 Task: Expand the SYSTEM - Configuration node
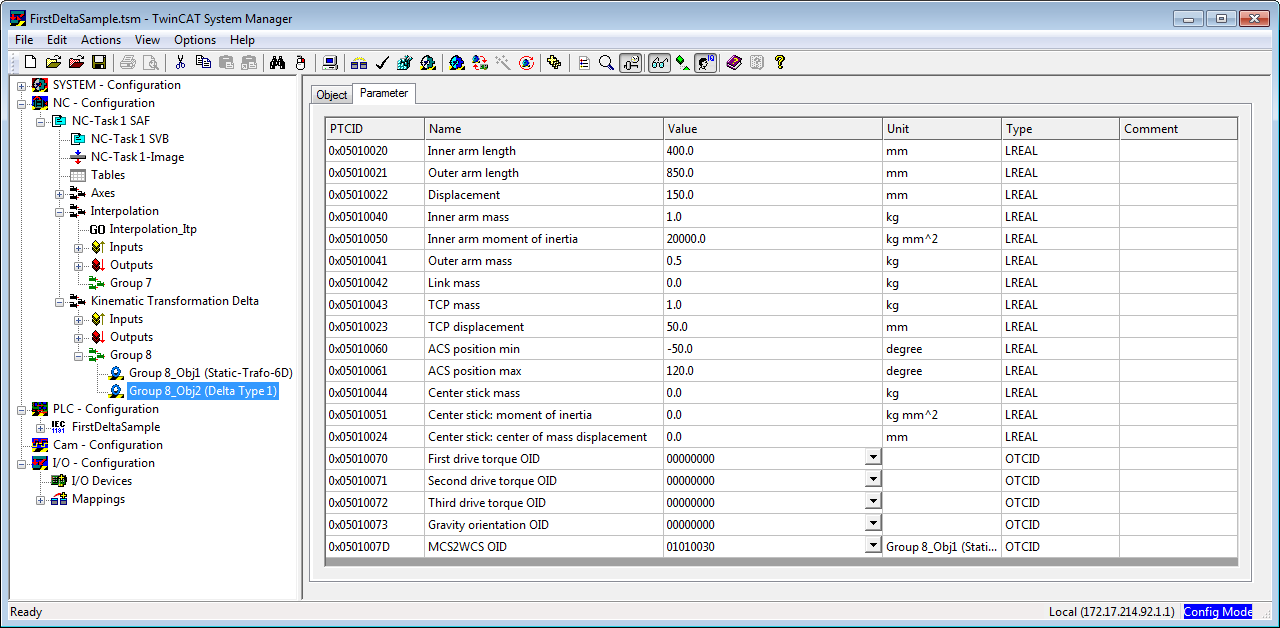(22, 85)
